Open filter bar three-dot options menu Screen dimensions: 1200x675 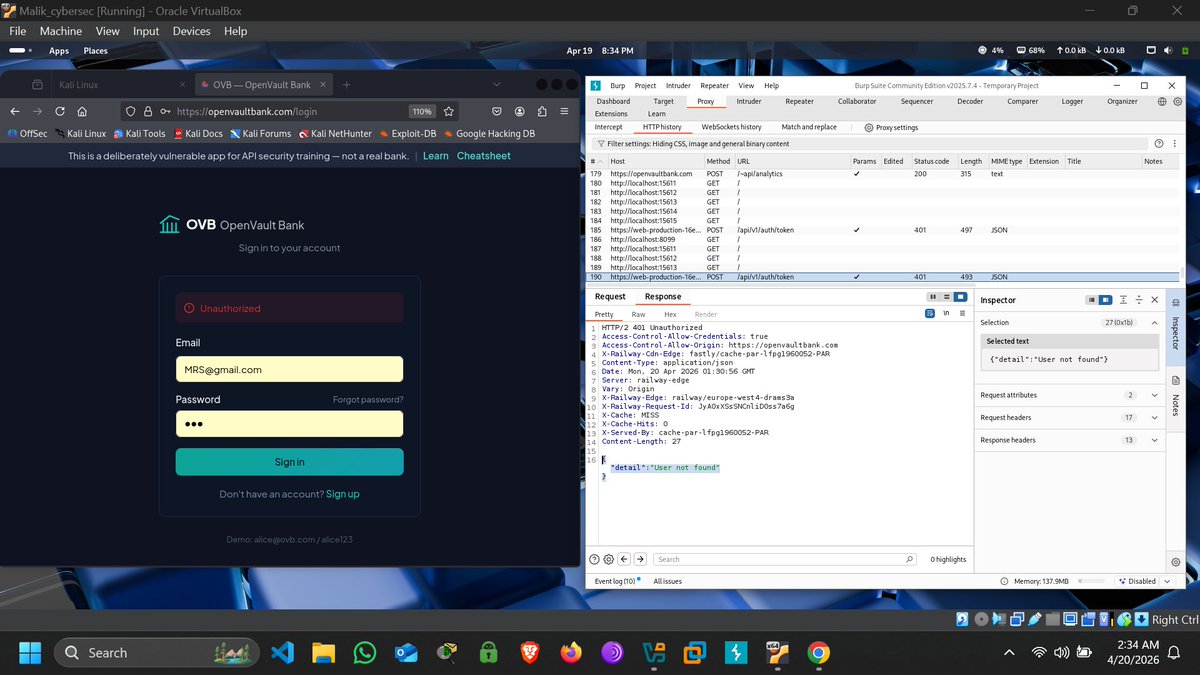[x=1174, y=144]
